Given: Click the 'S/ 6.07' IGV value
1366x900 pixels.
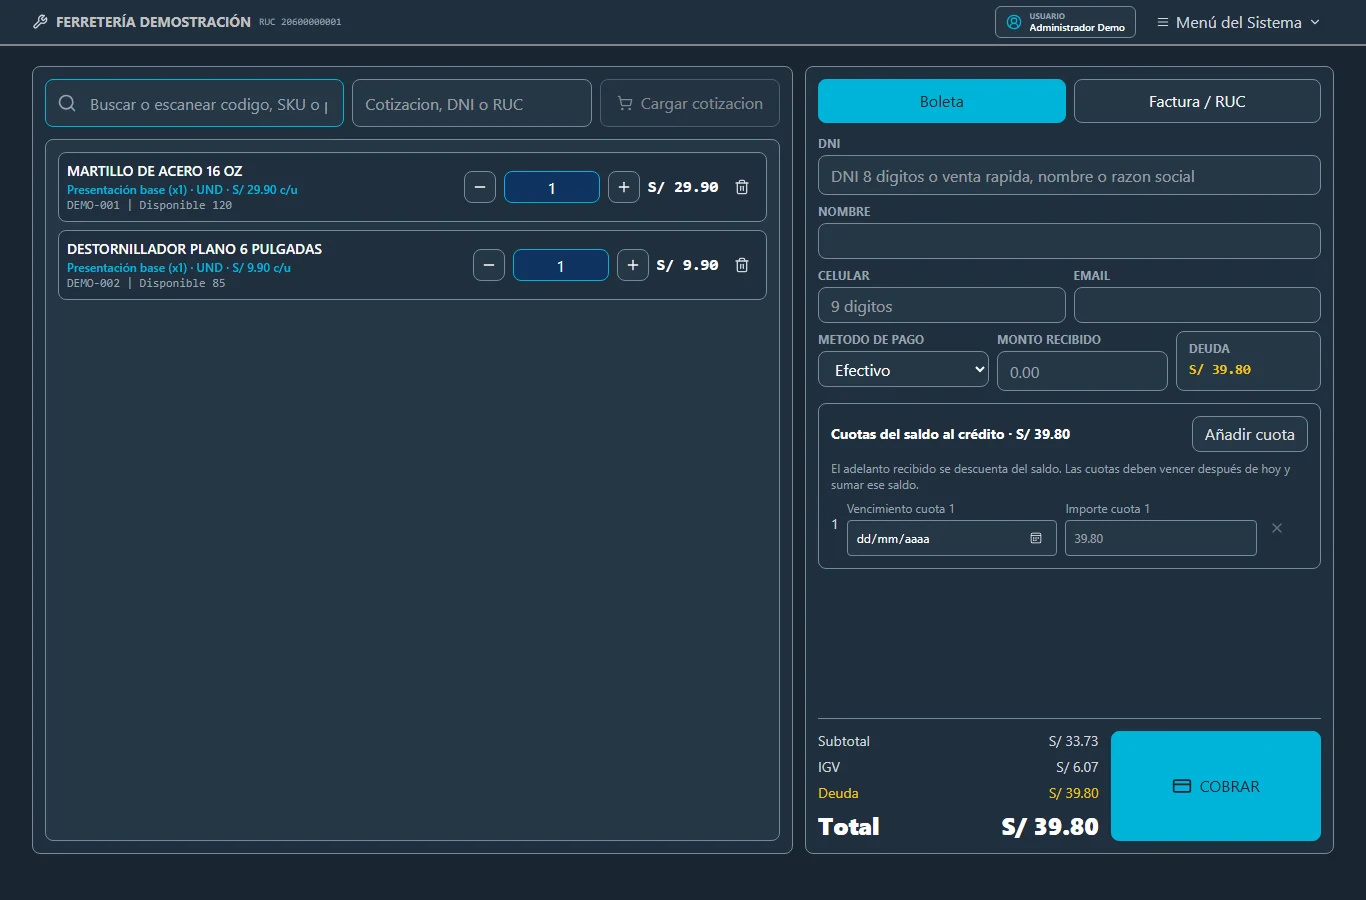Looking at the screenshot, I should tap(1077, 767).
